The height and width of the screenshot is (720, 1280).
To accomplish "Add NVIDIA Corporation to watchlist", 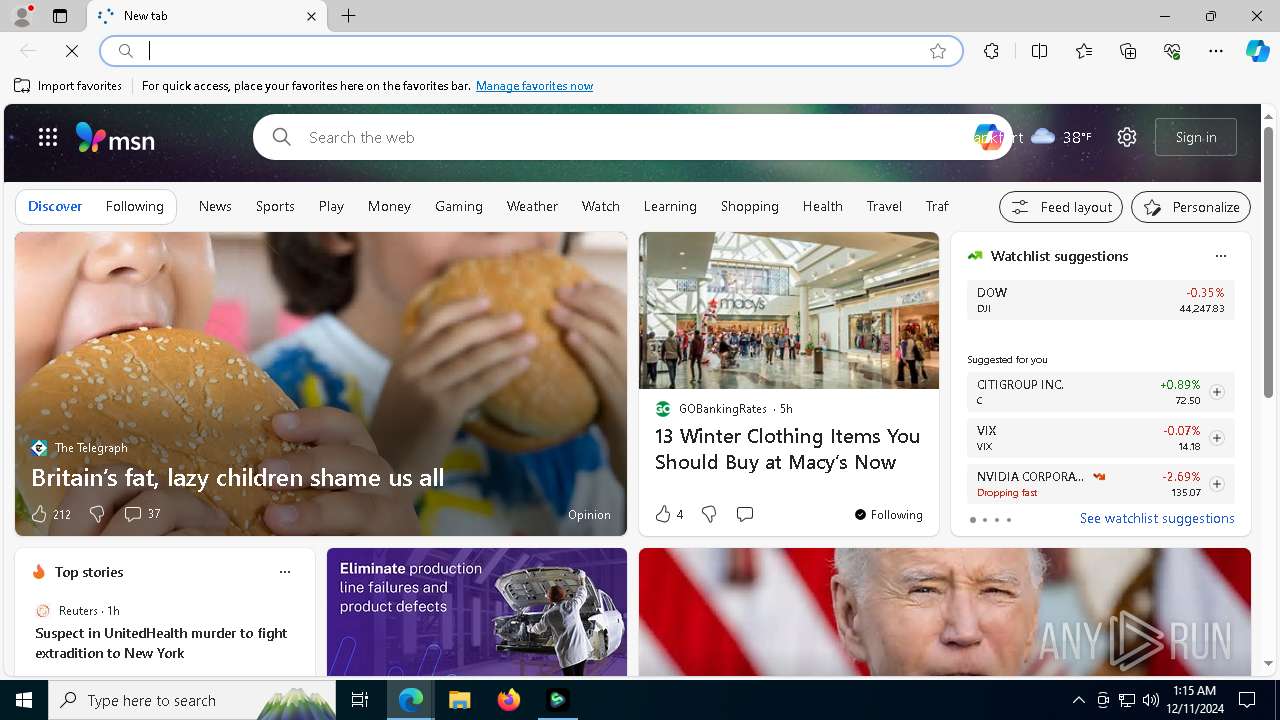I will click(1216, 484).
